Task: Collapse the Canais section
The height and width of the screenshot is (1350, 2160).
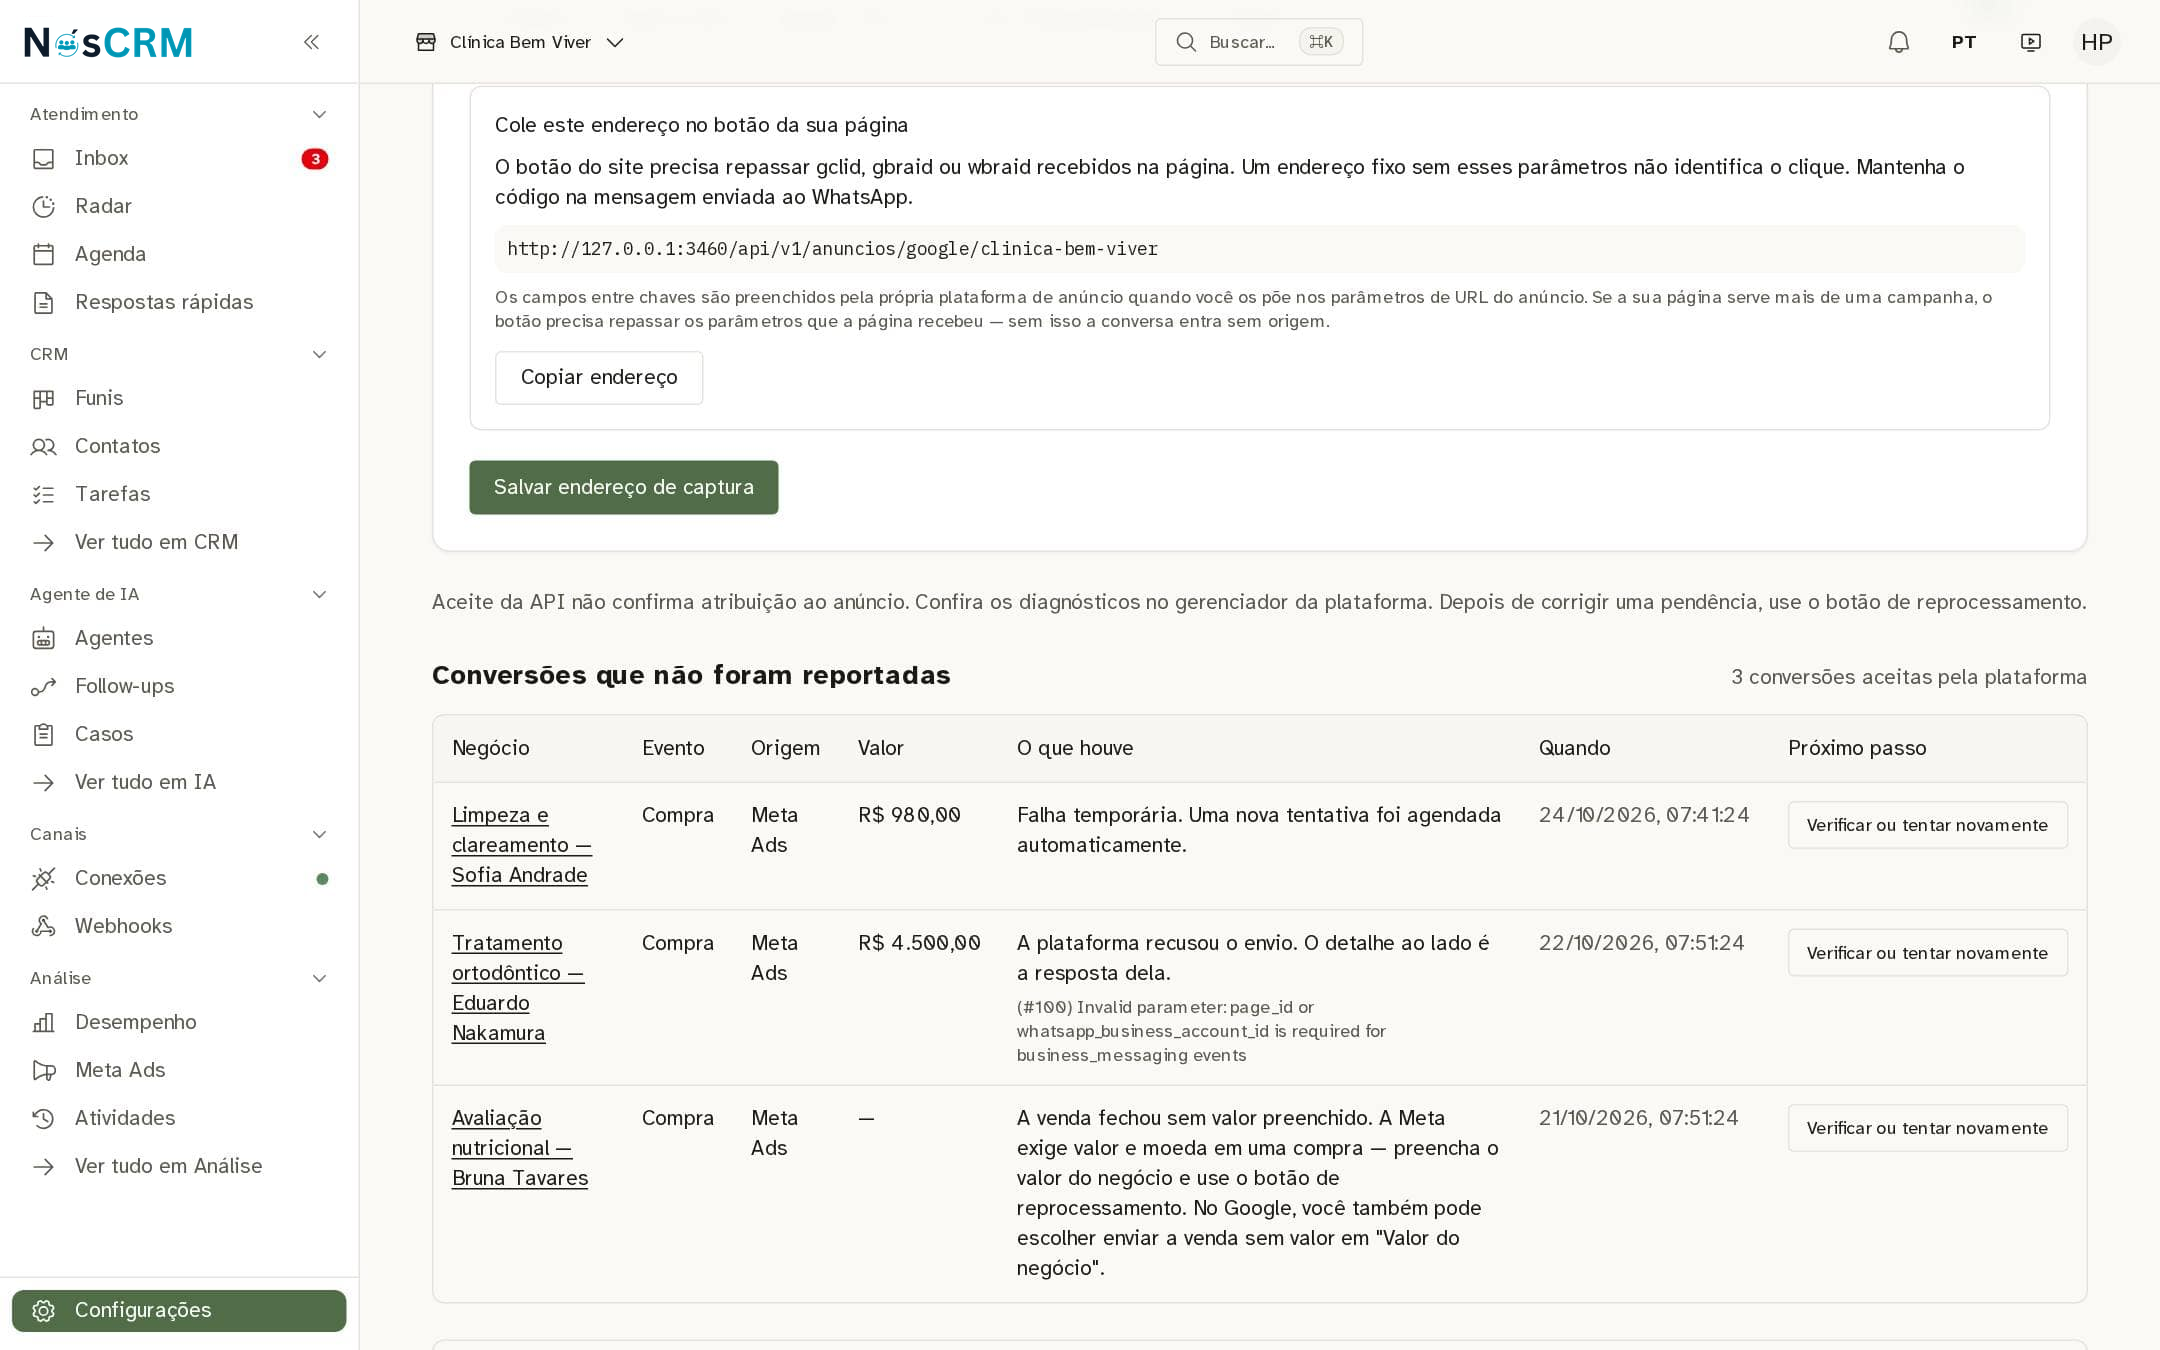Action: (x=319, y=834)
